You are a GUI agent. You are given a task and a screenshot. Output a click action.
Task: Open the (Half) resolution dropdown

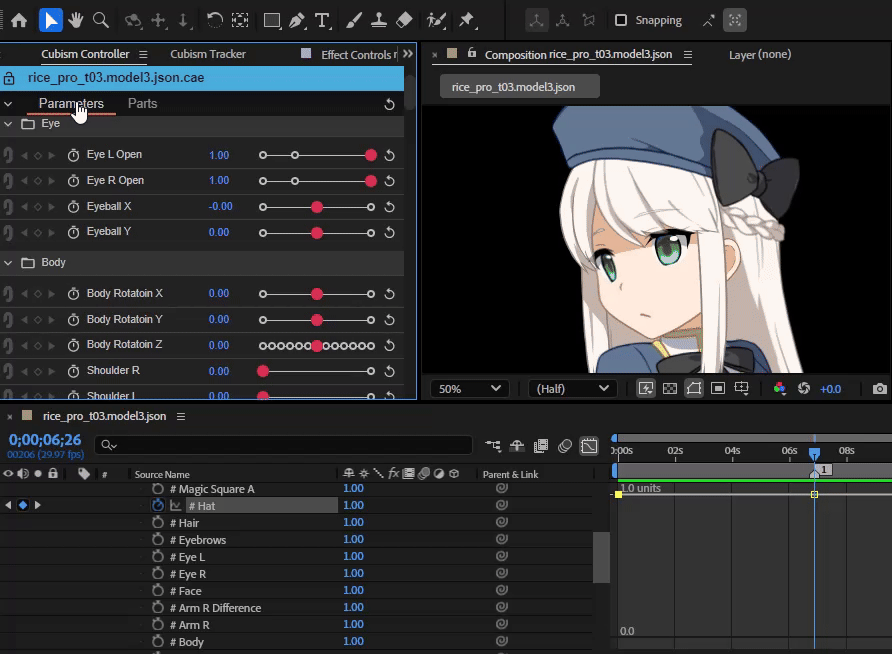coord(572,389)
